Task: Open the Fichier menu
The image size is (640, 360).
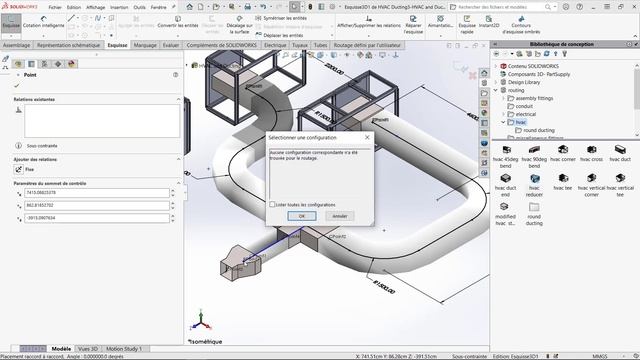Action: click(x=55, y=7)
